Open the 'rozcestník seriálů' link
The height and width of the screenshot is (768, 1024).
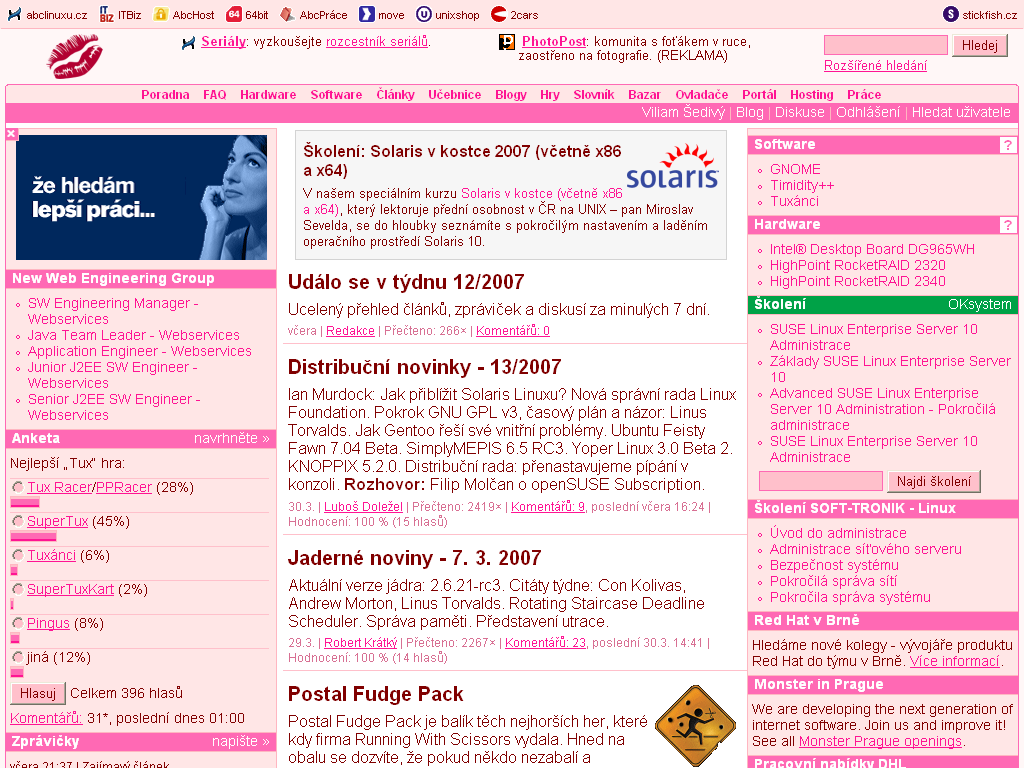point(377,42)
